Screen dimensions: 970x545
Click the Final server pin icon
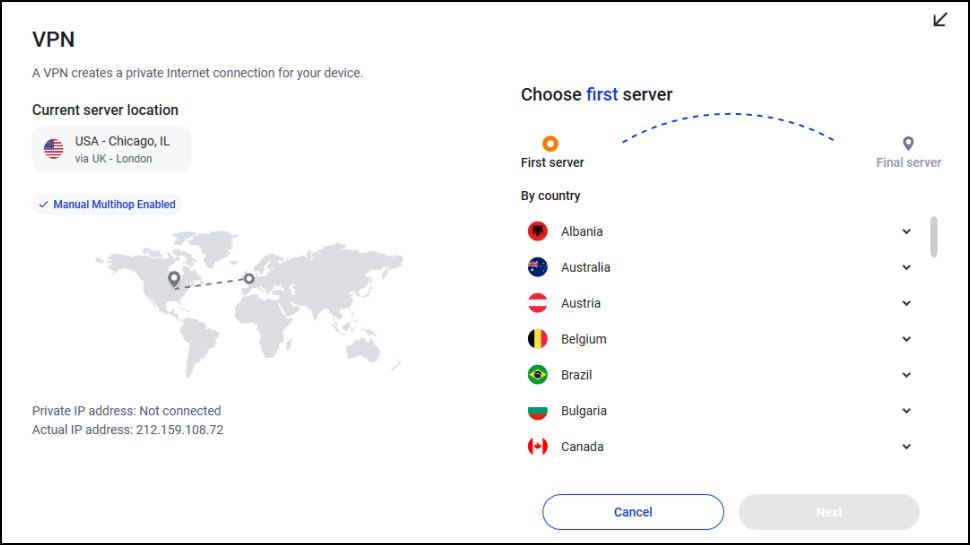[x=908, y=144]
